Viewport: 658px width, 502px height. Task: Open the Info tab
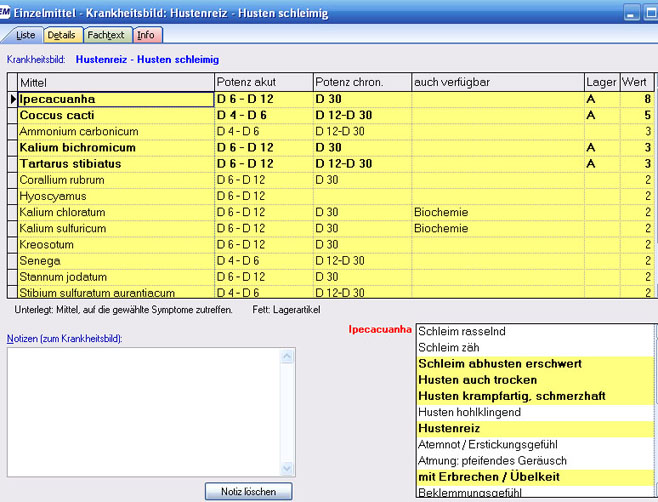146,35
